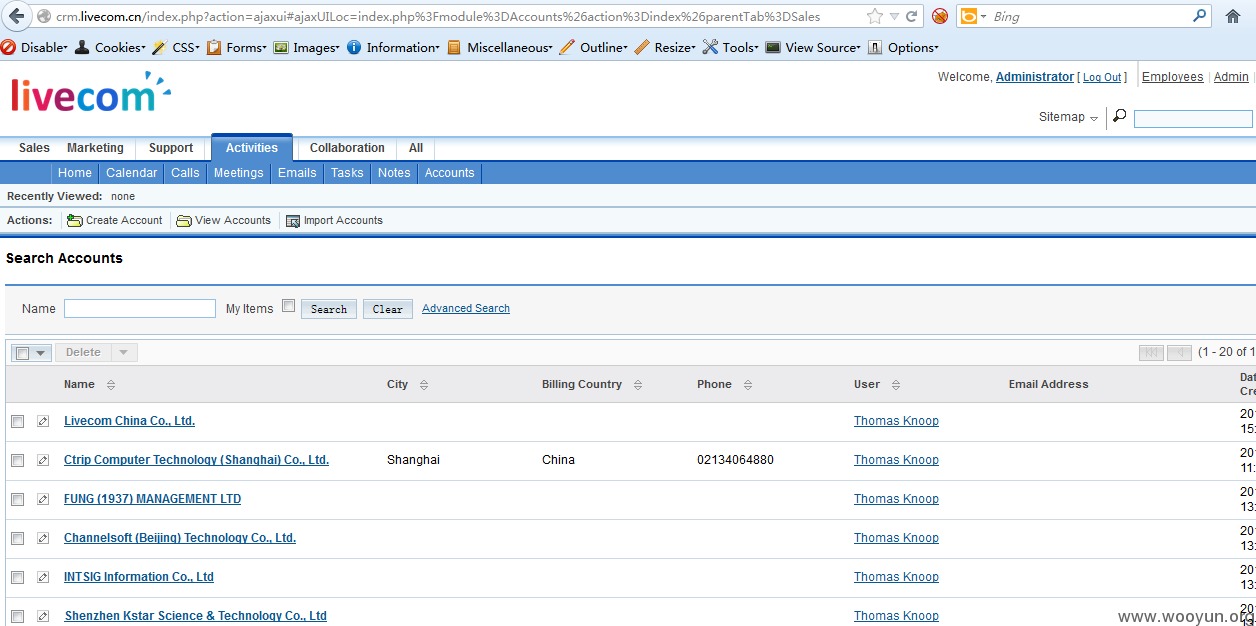Click the Create Account action
The image size is (1256, 626).
(115, 220)
